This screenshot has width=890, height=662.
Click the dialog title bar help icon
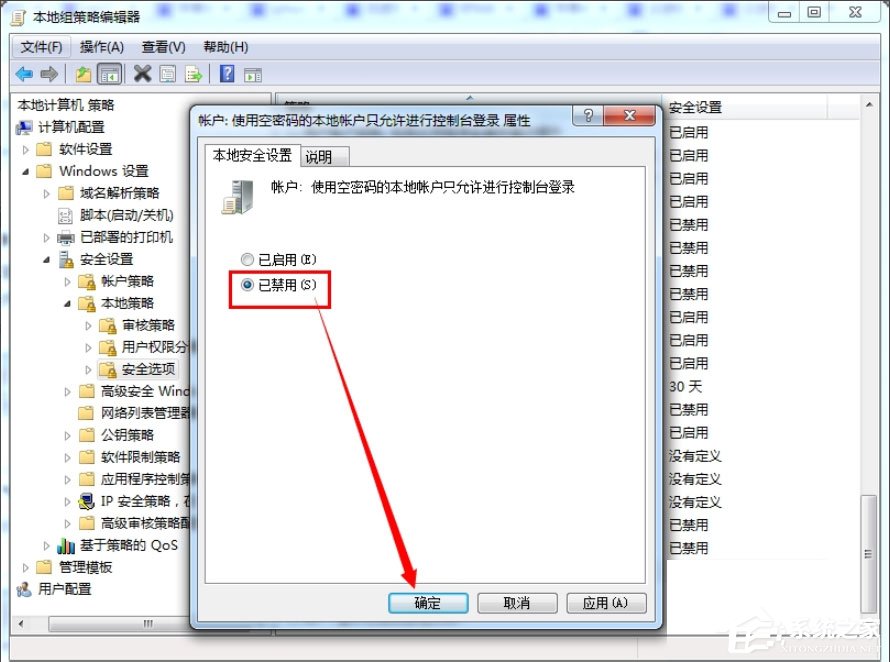(587, 116)
